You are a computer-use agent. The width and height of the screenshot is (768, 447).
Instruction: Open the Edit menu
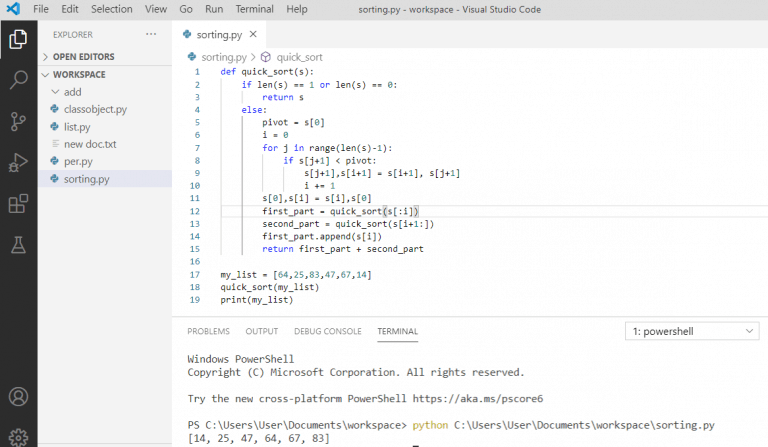click(x=70, y=9)
